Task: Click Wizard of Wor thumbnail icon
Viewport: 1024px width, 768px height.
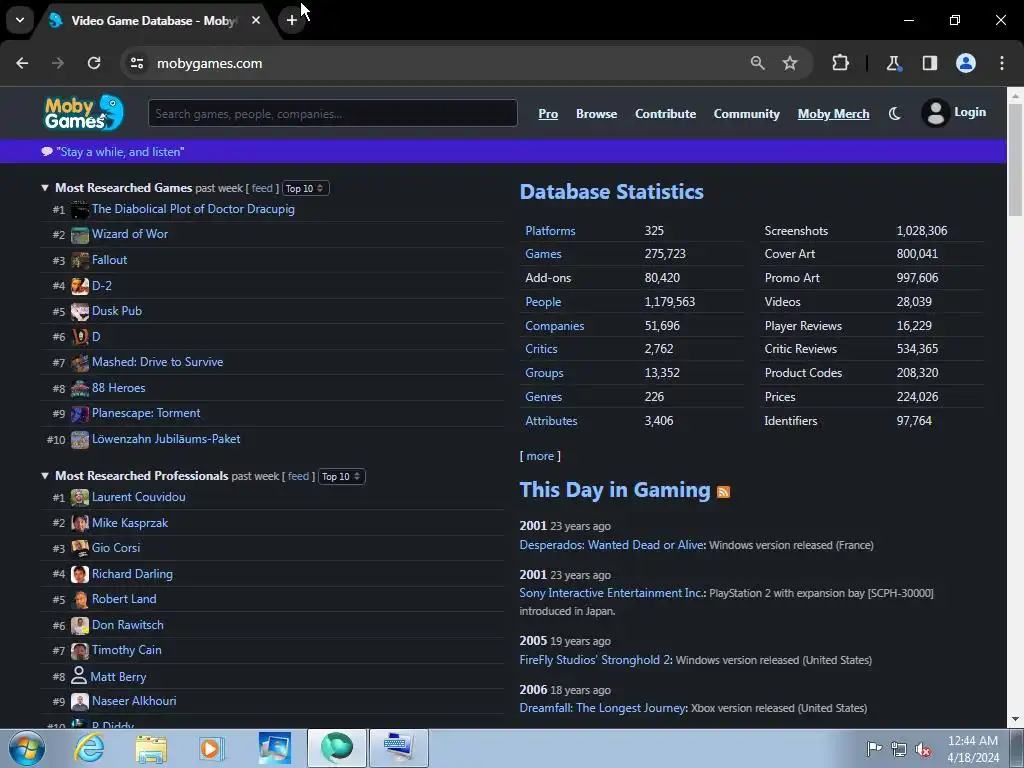Action: click(x=80, y=234)
